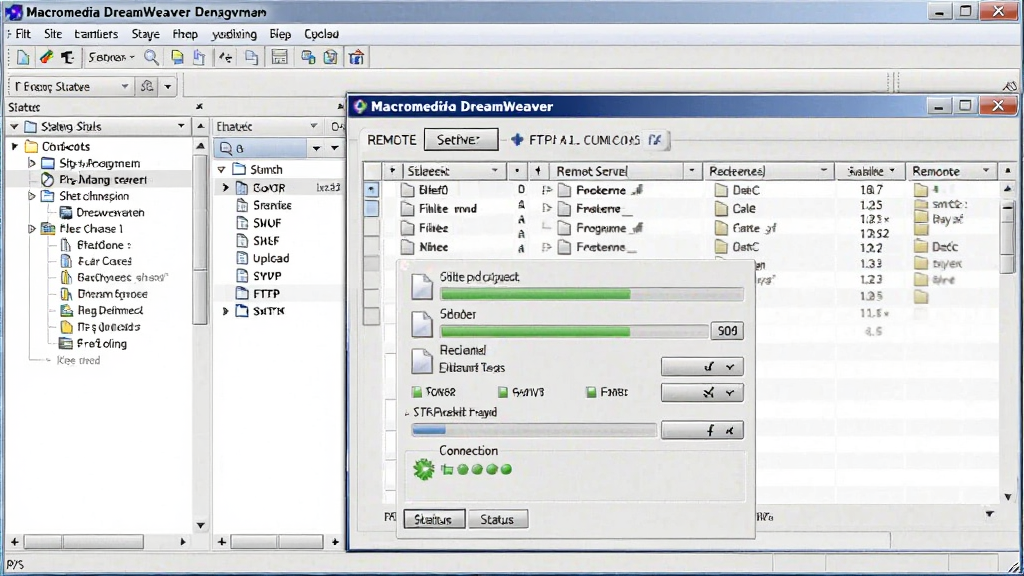Click the Dedc folder icon in Remonte column
The image size is (1024, 576).
click(x=921, y=247)
